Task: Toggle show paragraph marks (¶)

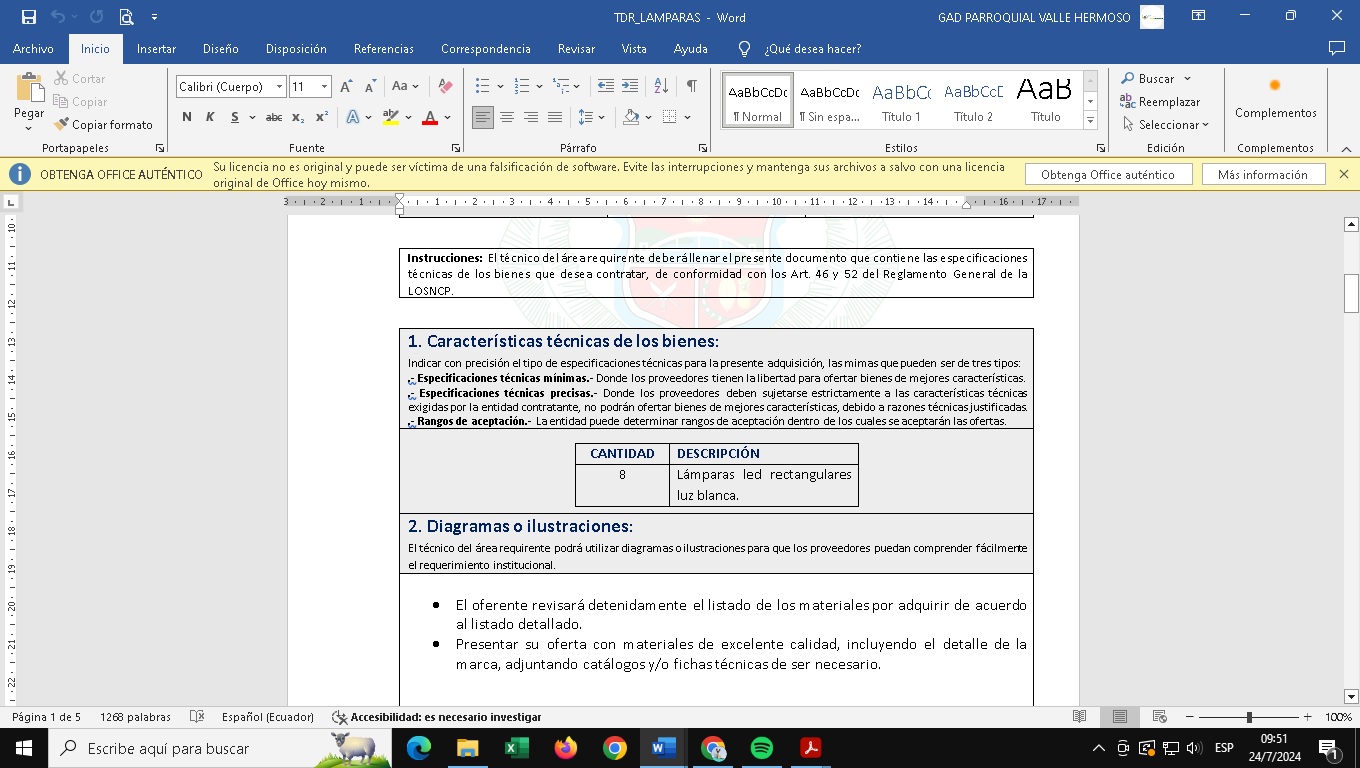Action: pos(691,87)
